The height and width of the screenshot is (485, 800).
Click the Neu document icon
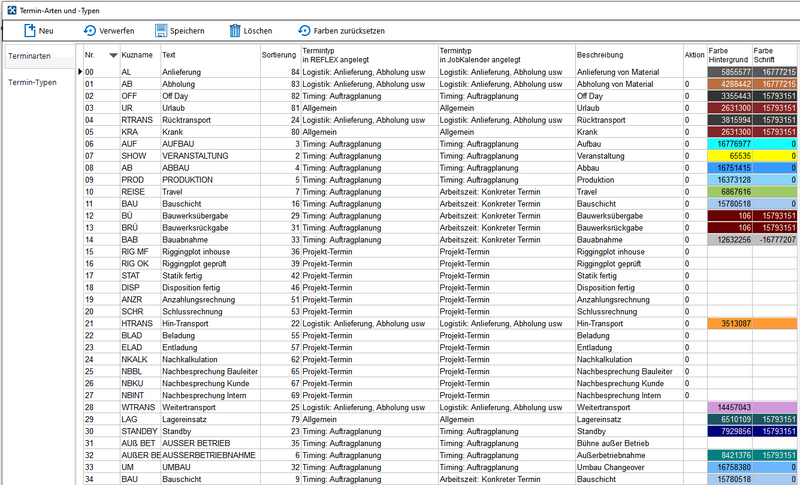30,31
